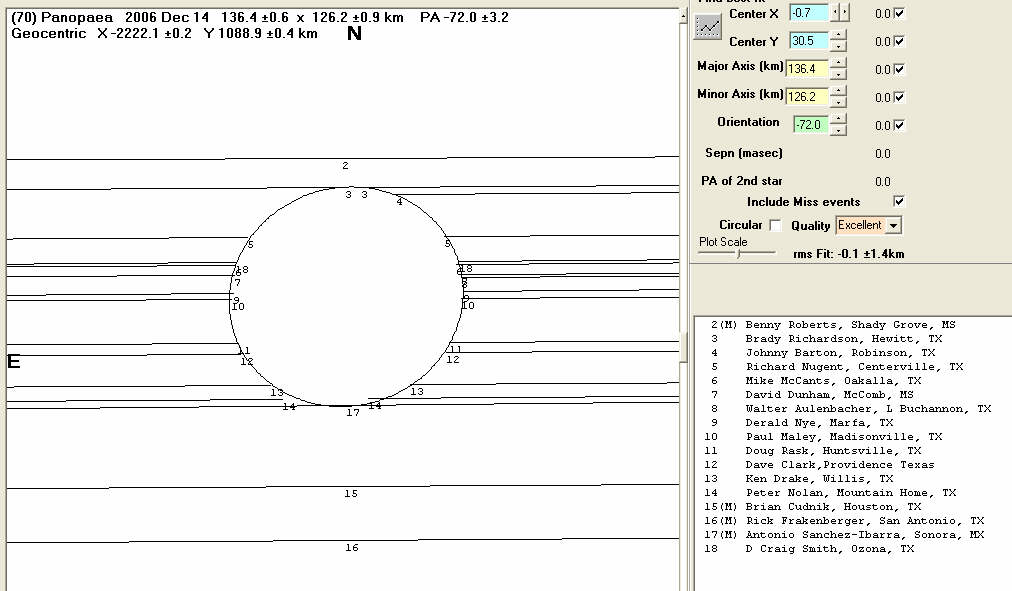Select observer row Rick Frakenberger, San Antonio
The image size is (1012, 591).
pos(844,521)
